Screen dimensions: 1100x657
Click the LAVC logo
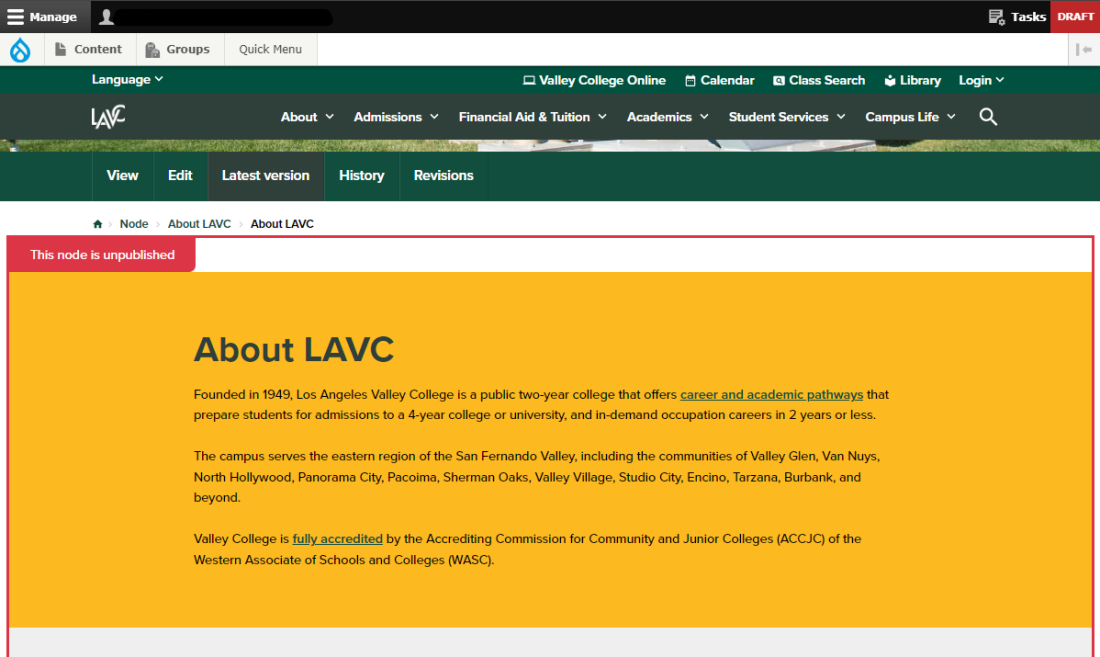click(x=108, y=116)
